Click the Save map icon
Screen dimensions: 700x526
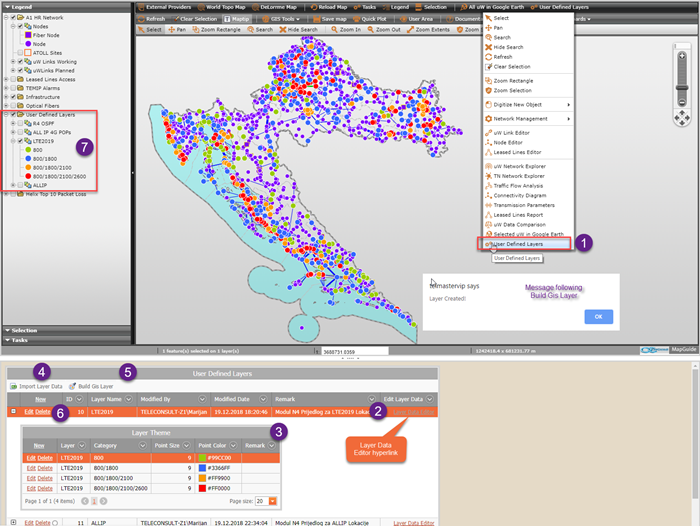(x=317, y=19)
